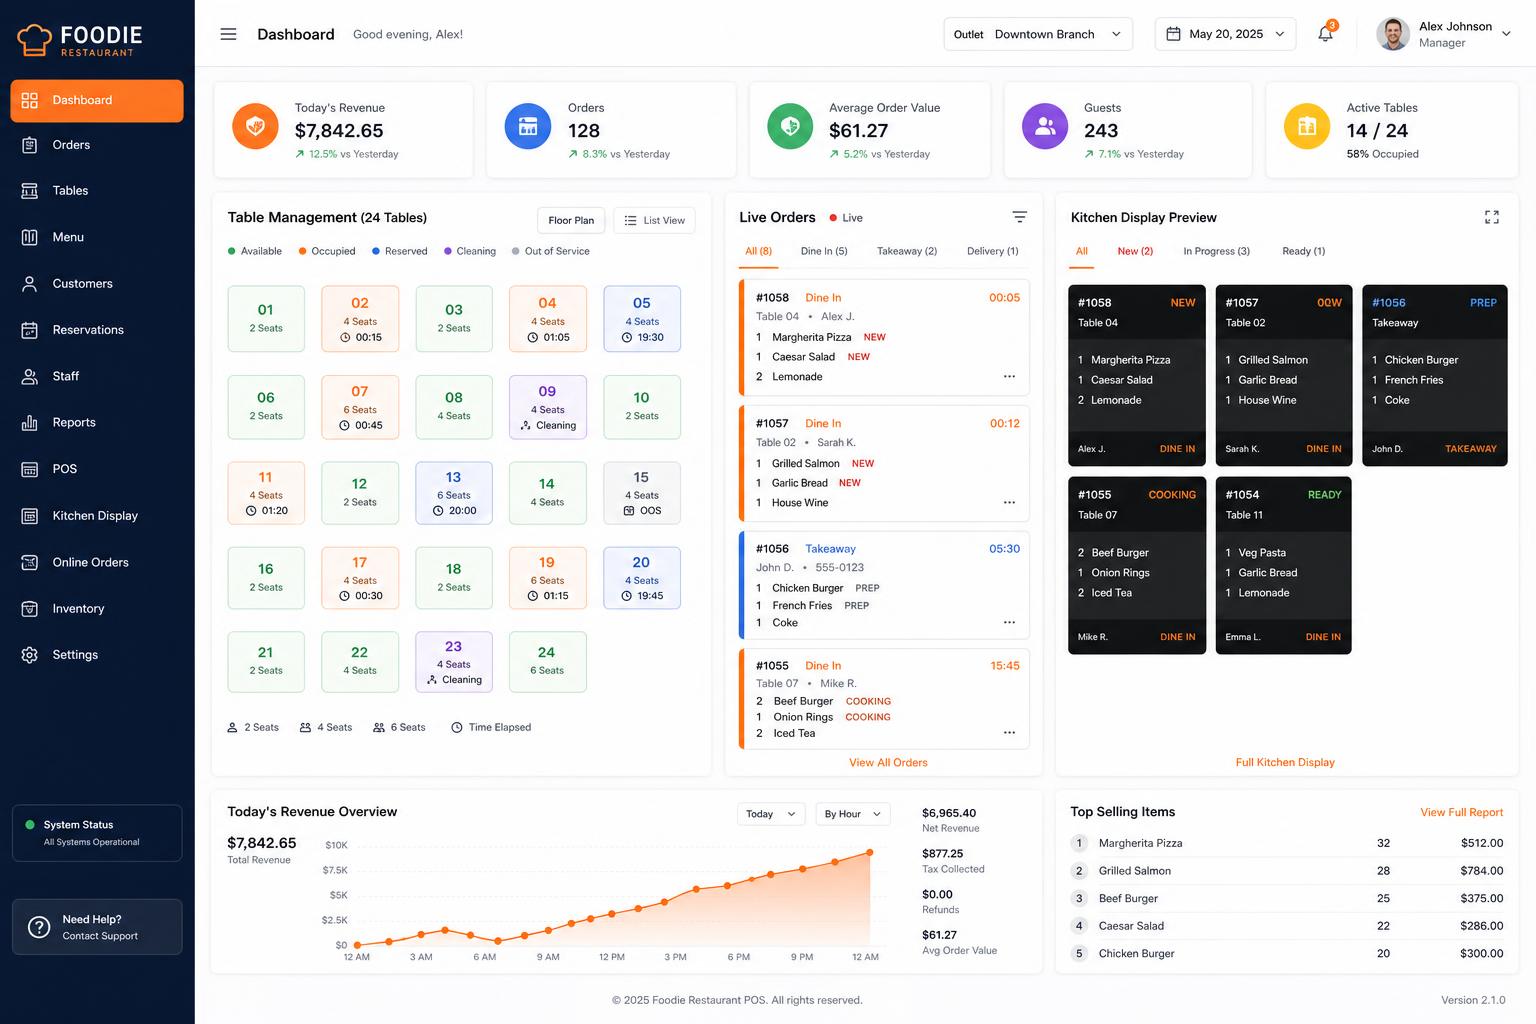The height and width of the screenshot is (1024, 1536).
Task: Open Inventory in sidebar
Action: [x=97, y=609]
